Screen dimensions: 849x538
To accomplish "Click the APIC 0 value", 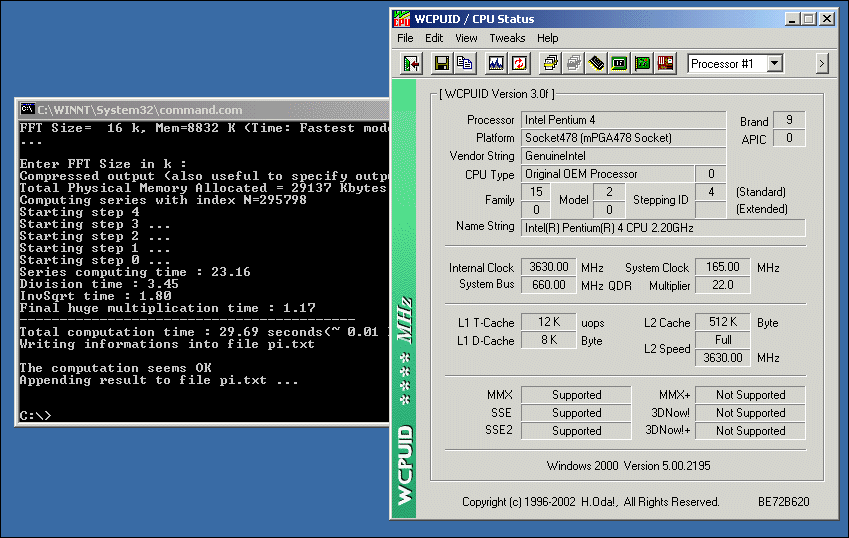I will pos(789,137).
